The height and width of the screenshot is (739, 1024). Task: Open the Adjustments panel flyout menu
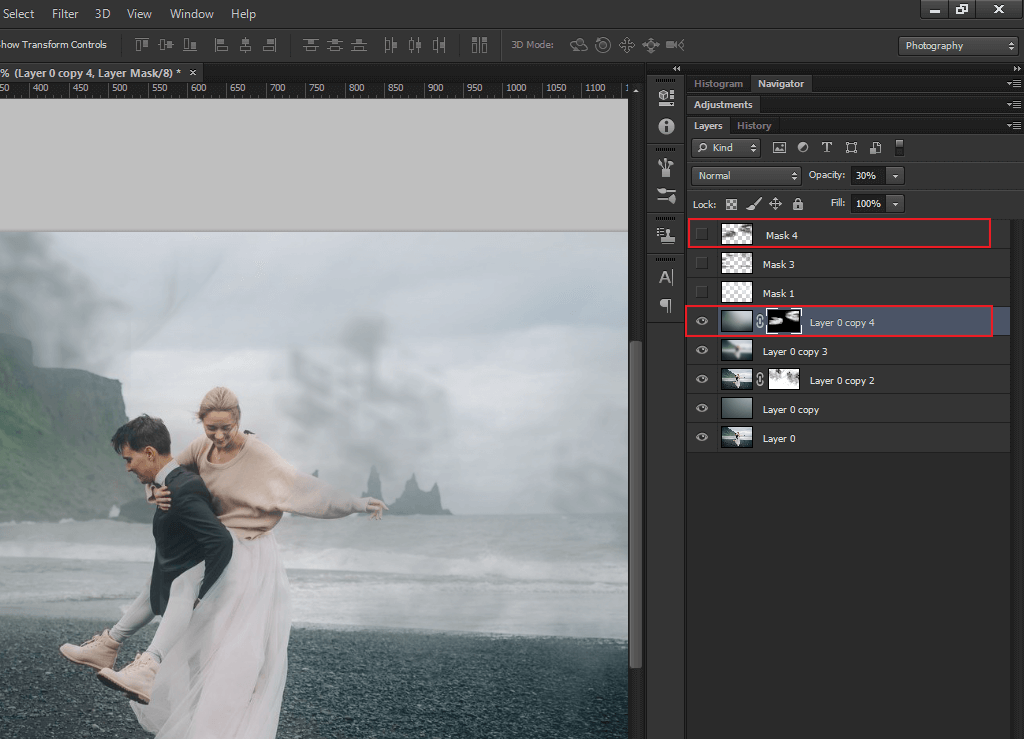[x=1014, y=104]
